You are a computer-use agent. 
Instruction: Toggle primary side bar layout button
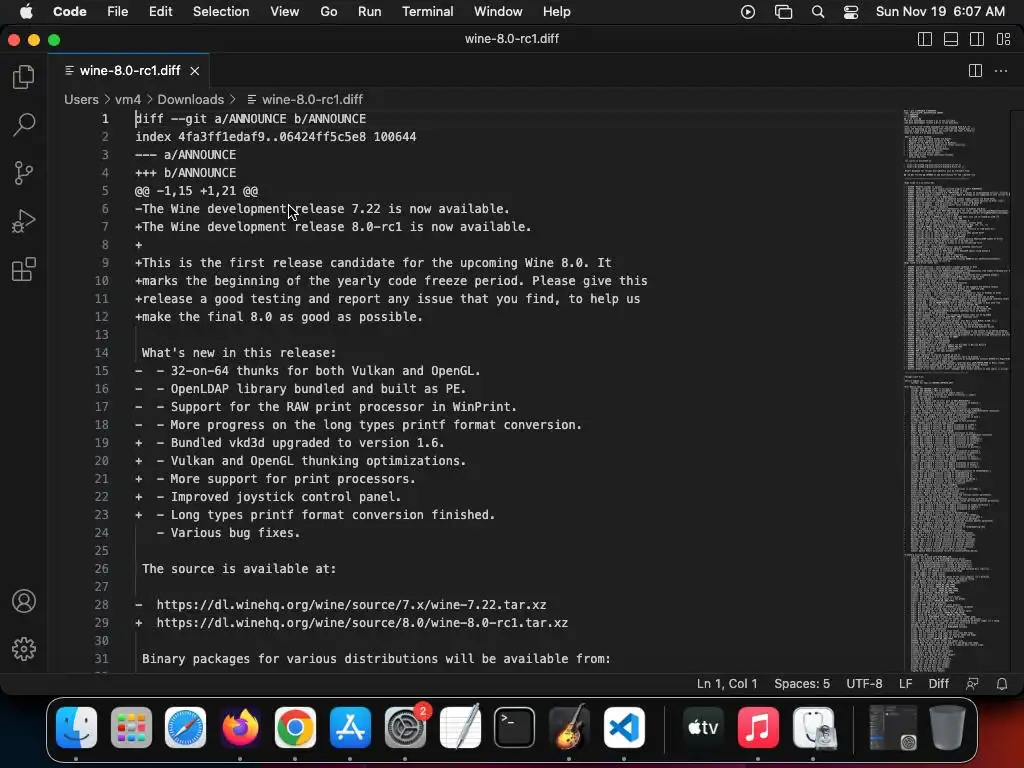[x=925, y=39]
